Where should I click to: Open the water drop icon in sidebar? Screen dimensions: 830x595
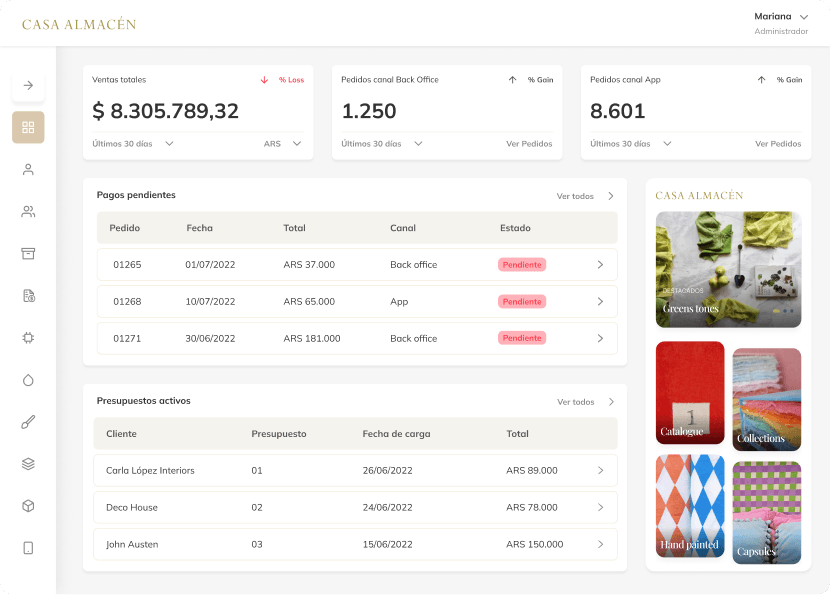coord(28,380)
